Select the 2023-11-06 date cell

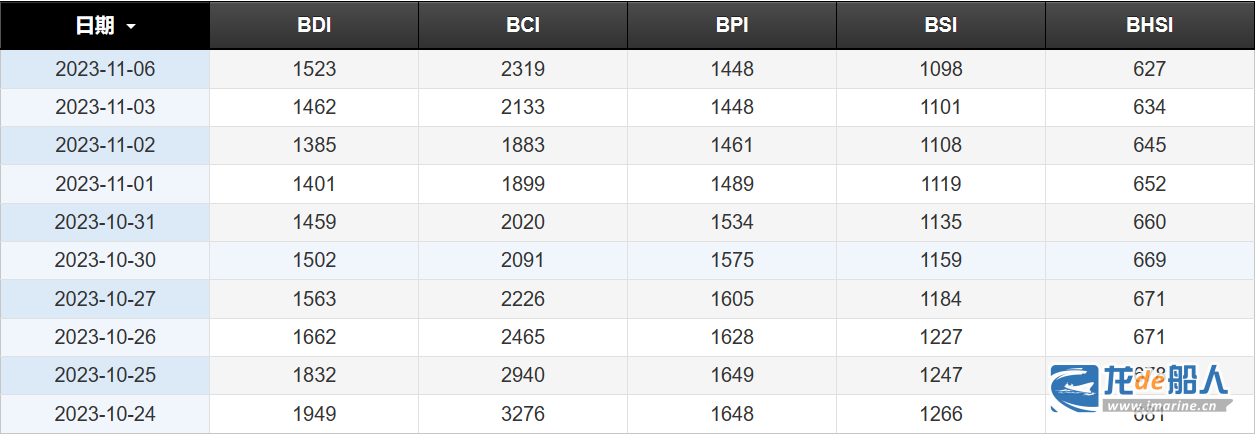point(105,69)
